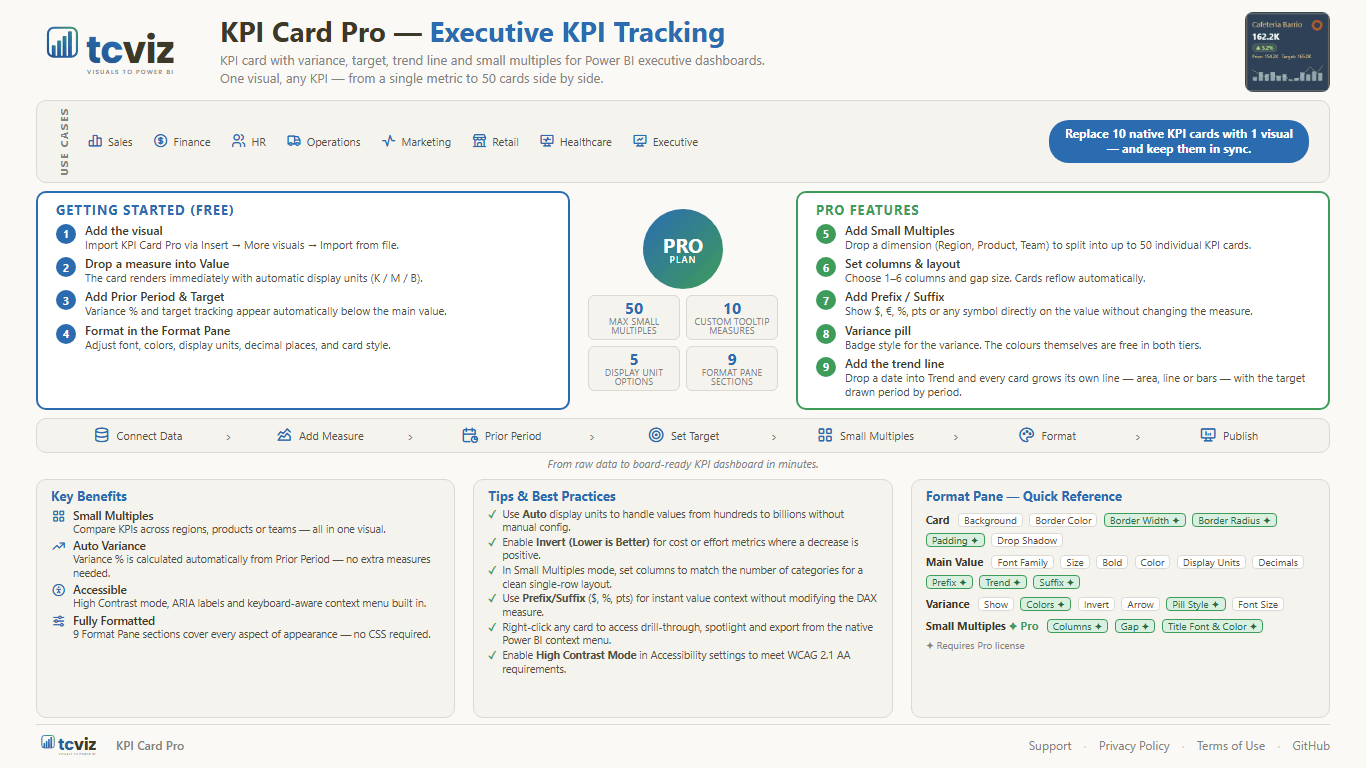This screenshot has height=768, width=1366.
Task: Click step 2 Drop a measure into Value
Action: (157, 264)
